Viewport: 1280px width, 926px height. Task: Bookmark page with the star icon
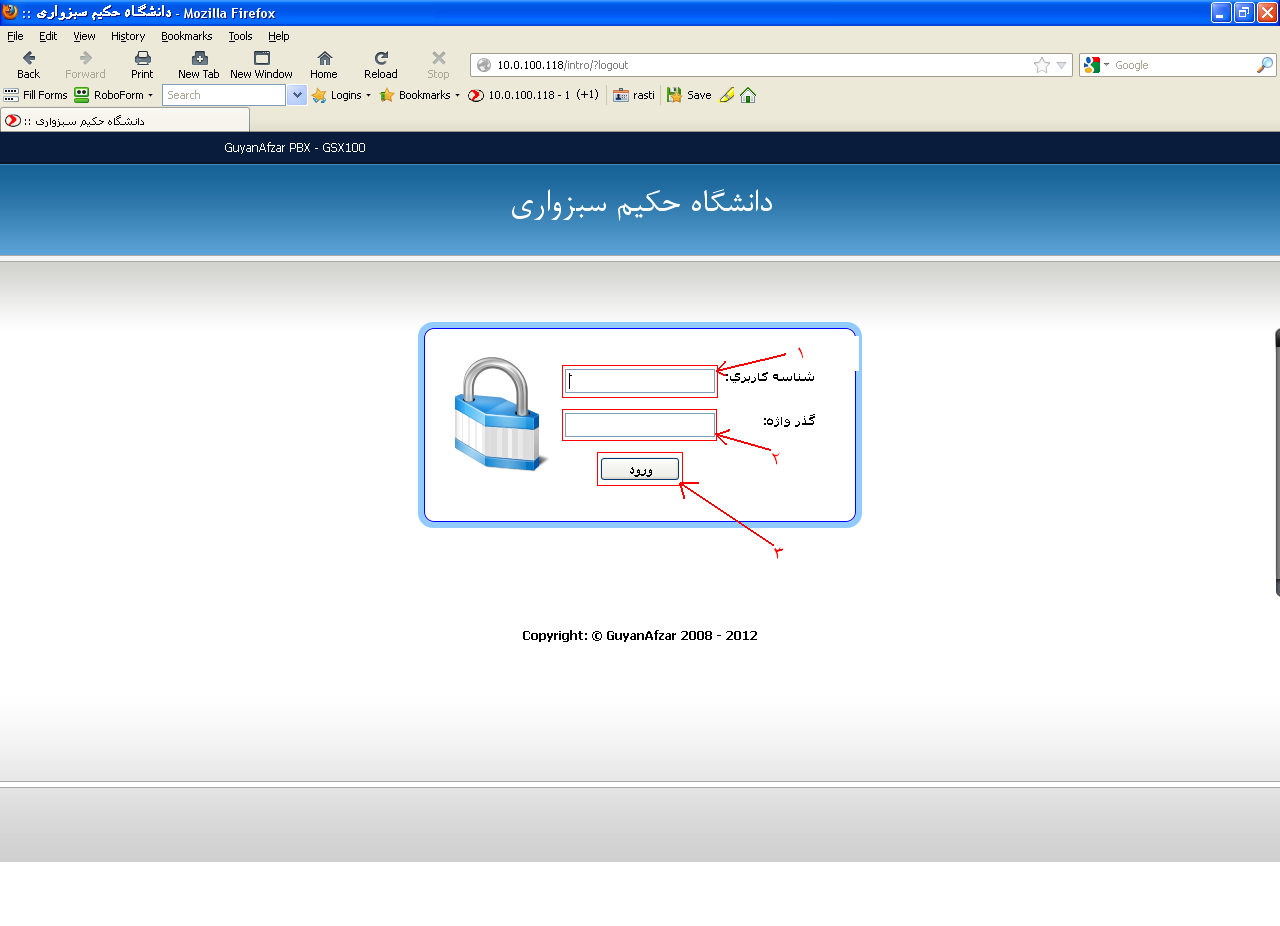point(1042,65)
